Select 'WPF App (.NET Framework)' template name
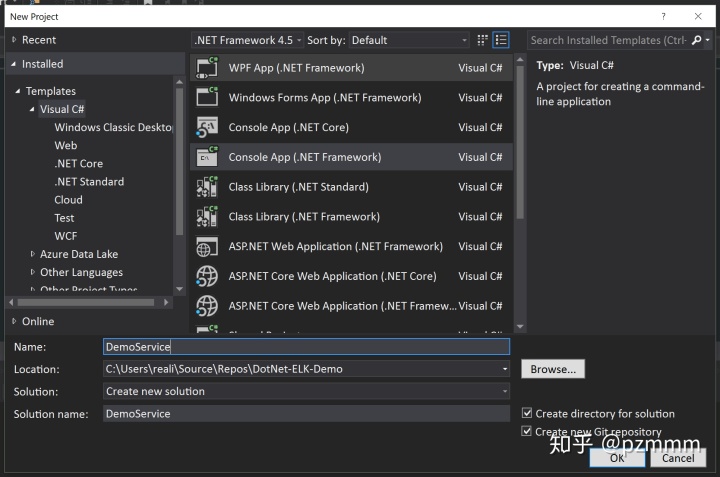The height and width of the screenshot is (477, 720). pos(297,68)
